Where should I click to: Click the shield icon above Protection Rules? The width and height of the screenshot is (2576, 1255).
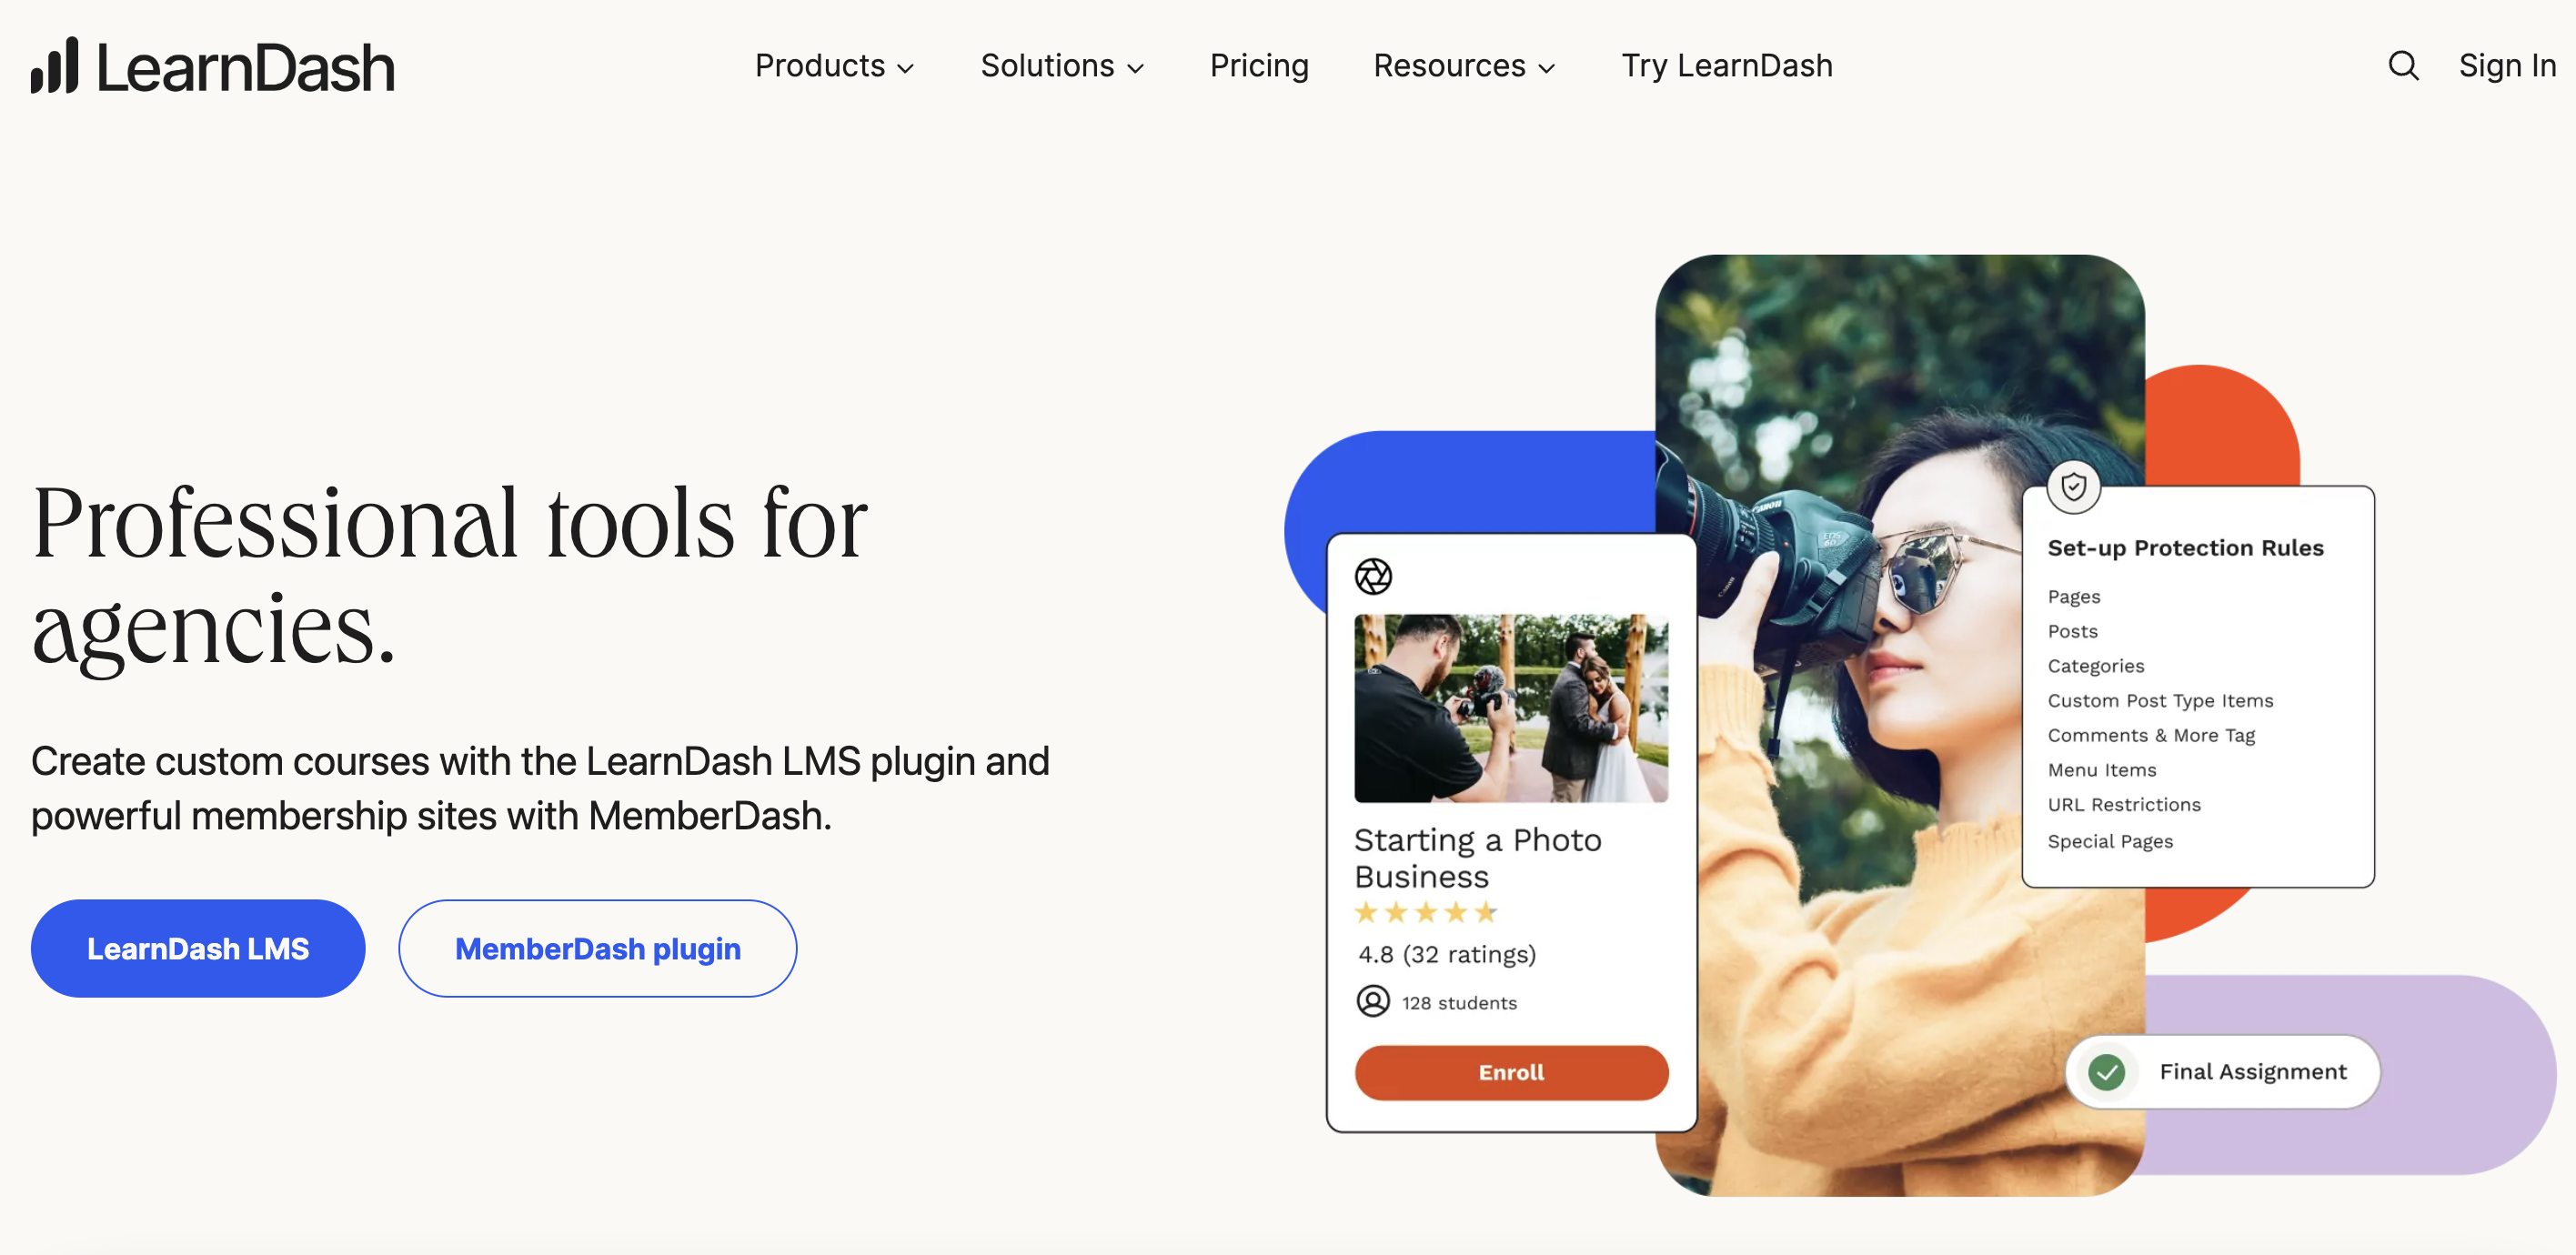coord(2073,487)
